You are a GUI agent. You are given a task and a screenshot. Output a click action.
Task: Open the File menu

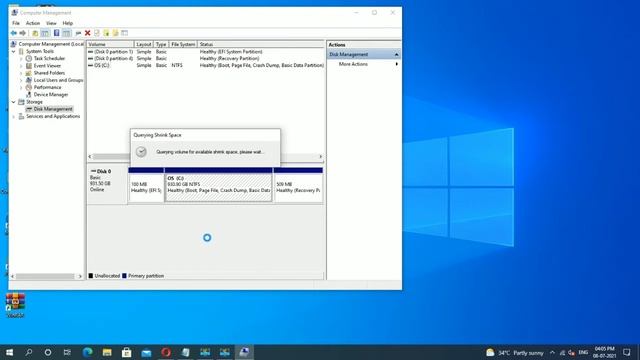point(16,23)
